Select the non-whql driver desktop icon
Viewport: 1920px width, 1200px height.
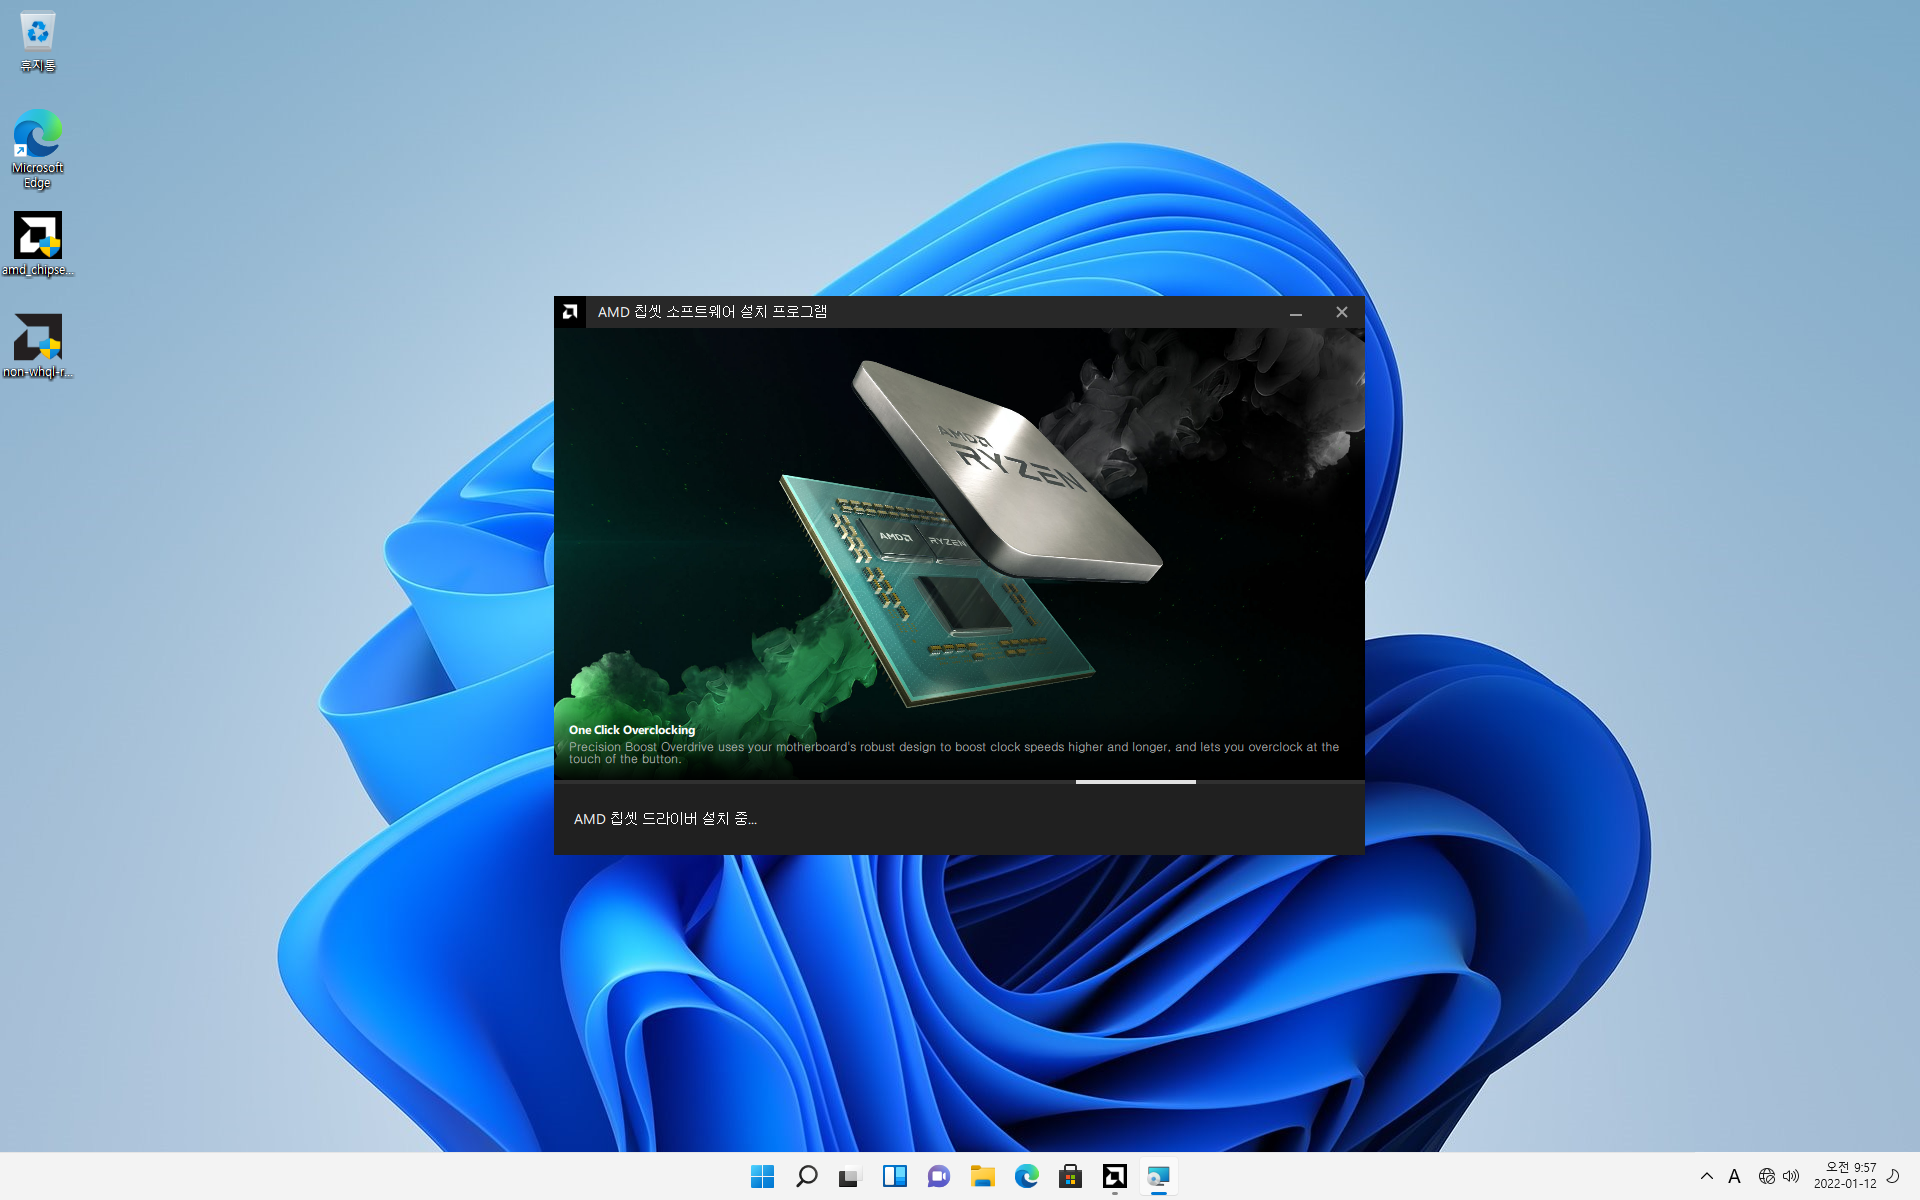coord(37,346)
